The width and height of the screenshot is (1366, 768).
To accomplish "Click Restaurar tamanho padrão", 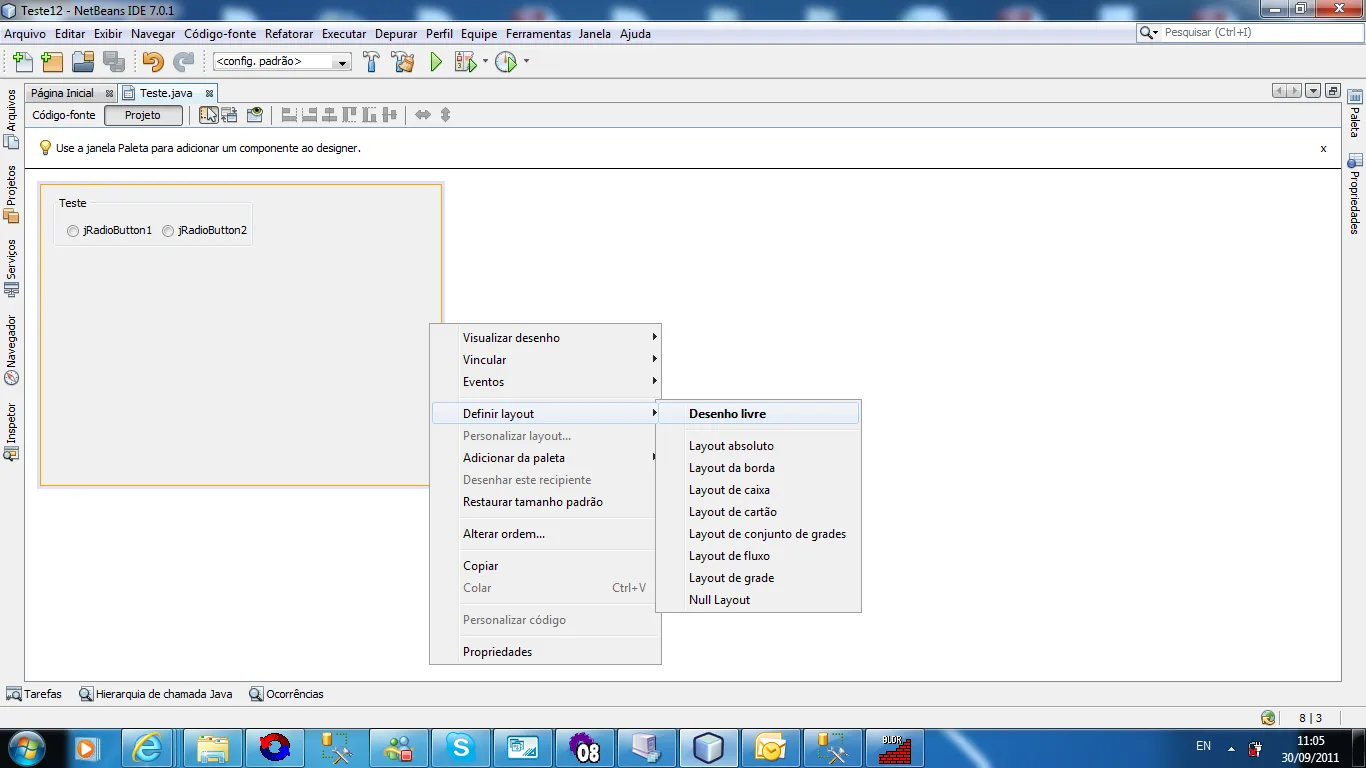I will tap(546, 502).
